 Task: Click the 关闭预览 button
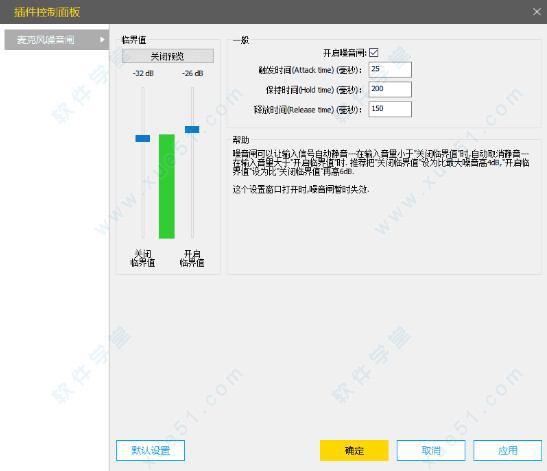(x=168, y=56)
